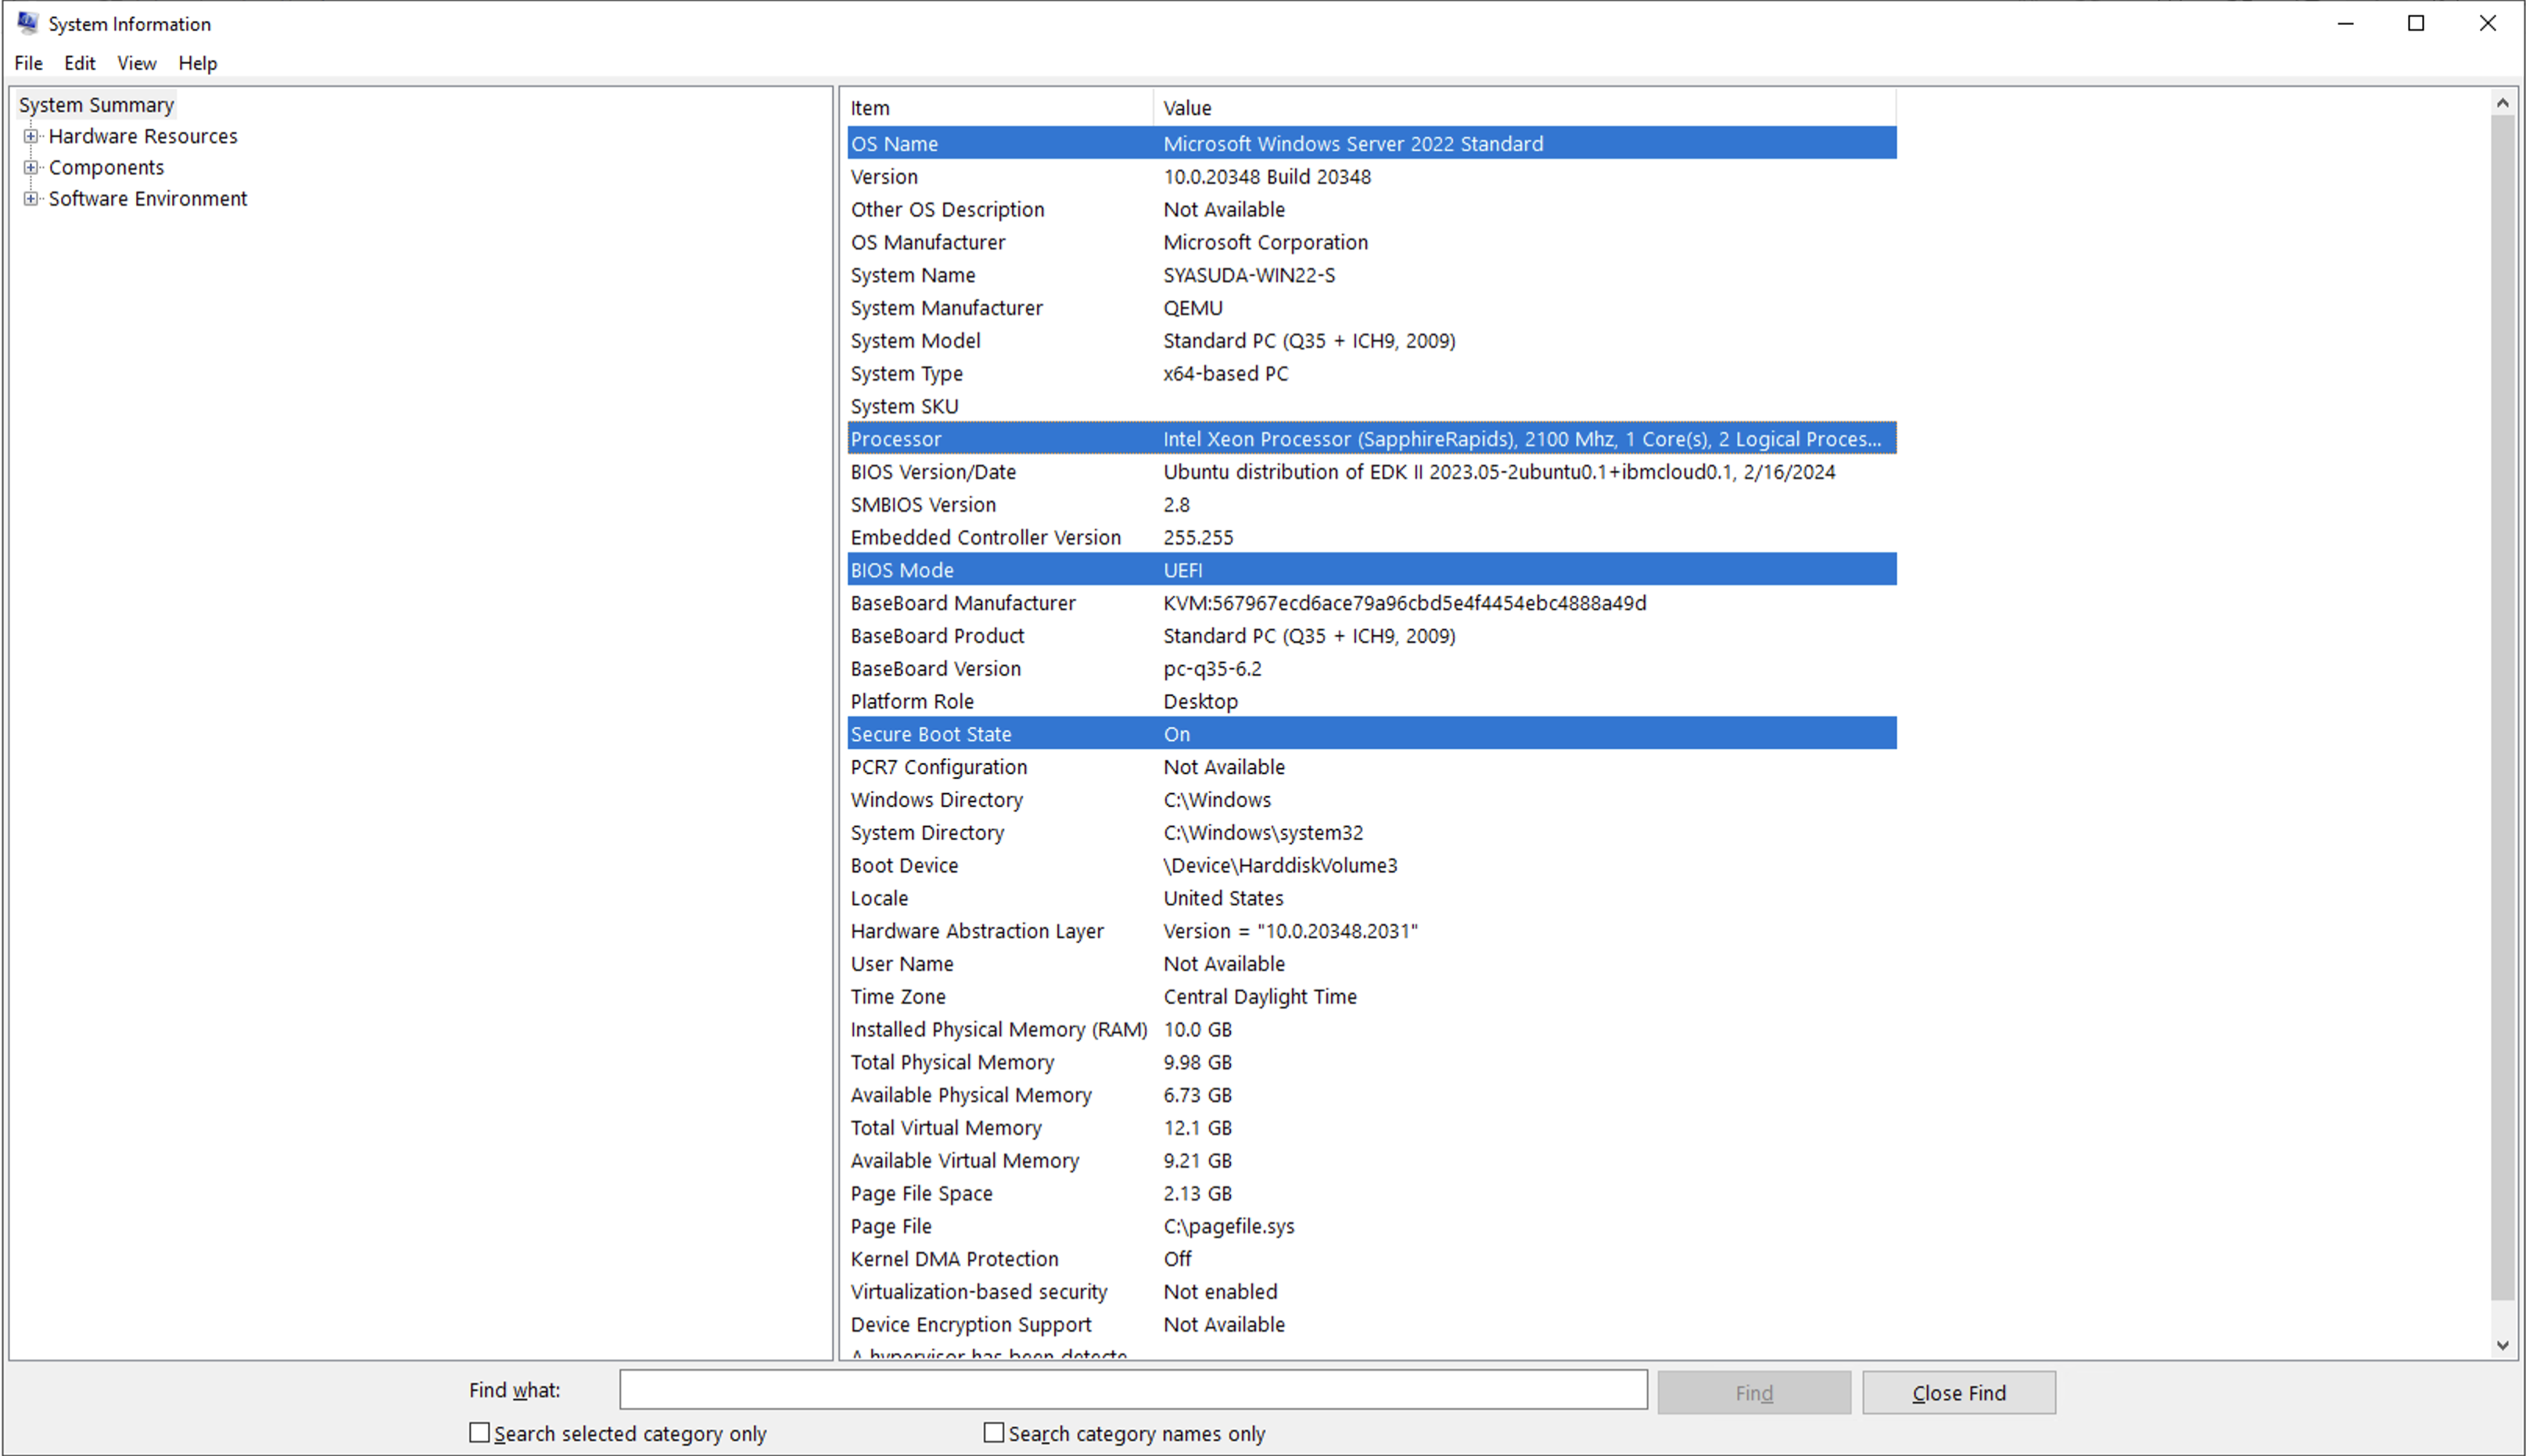Enable Search selected category only checkbox

480,1433
